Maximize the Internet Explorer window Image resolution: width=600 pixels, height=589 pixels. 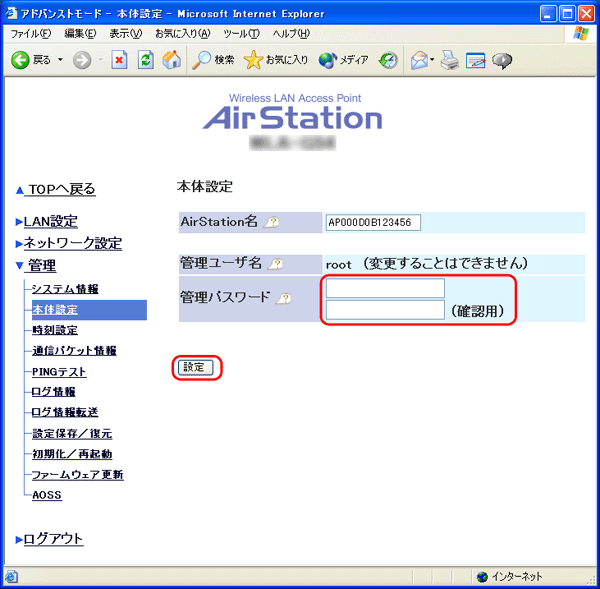point(567,14)
